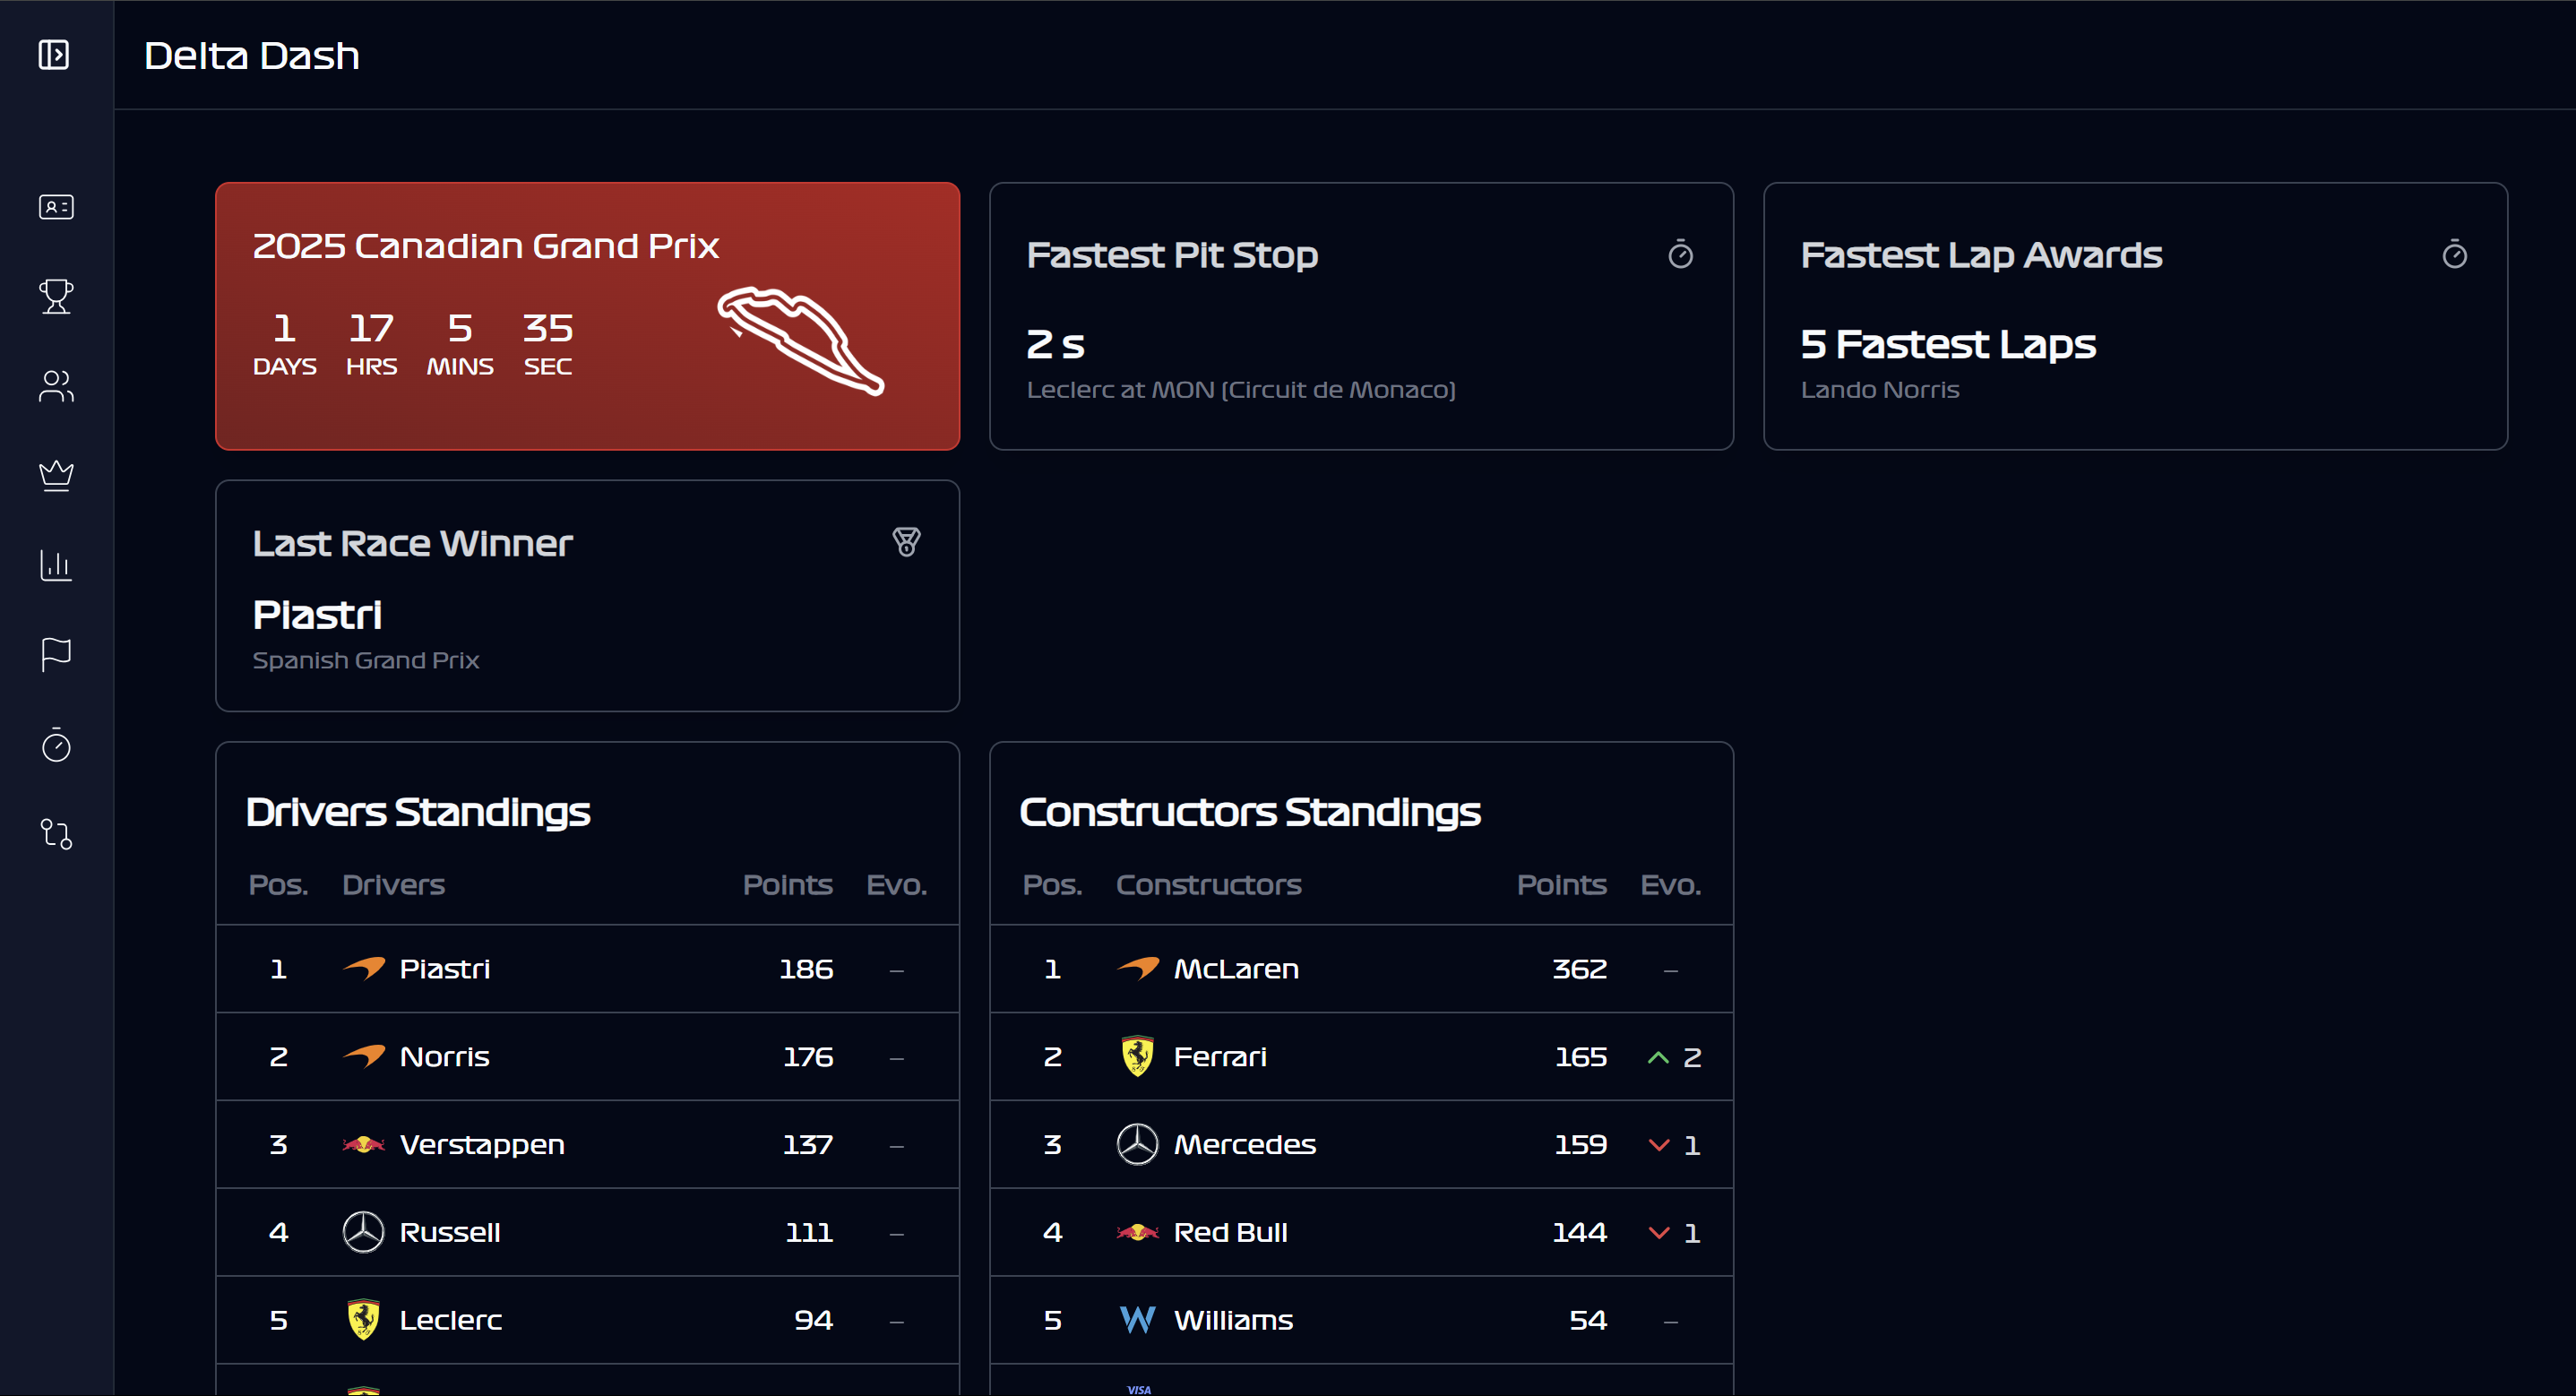Viewport: 2576px width, 1396px height.
Task: Open the bar chart sidebar icon
Action: pos(56,565)
